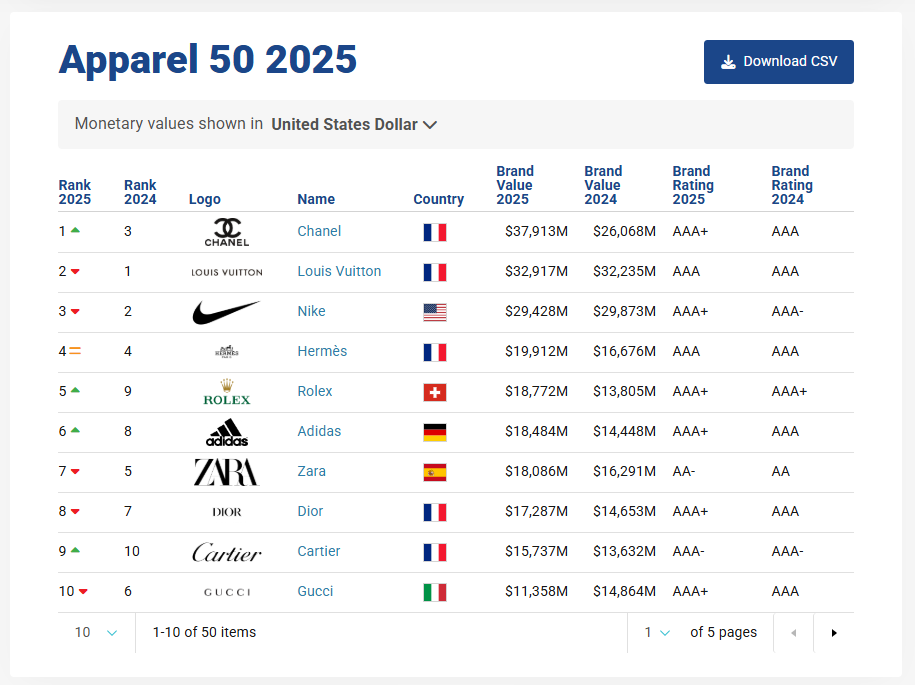Sort by Rank 2025 column header

75,192
